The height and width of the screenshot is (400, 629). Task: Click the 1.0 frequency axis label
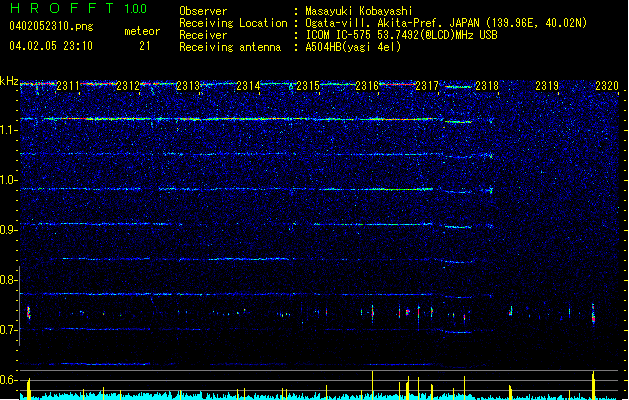(x=9, y=180)
